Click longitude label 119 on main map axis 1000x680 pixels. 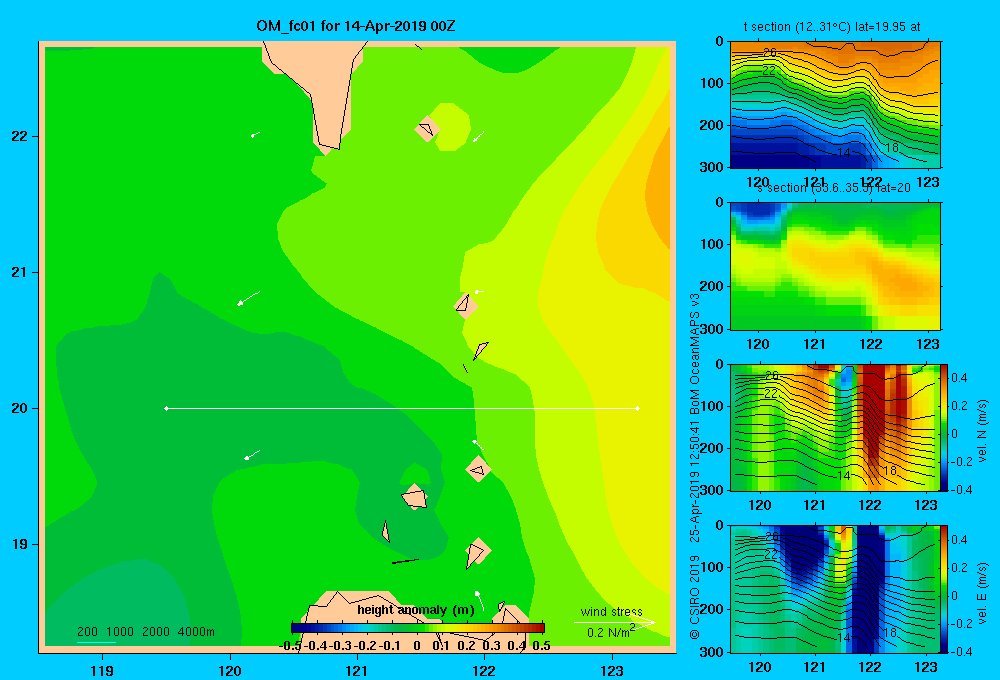(102, 670)
